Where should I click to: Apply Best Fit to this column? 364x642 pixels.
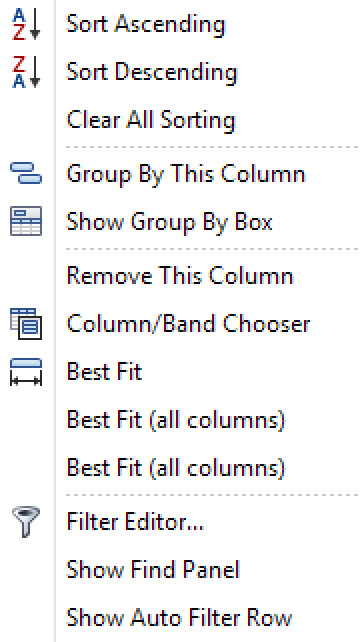coord(104,372)
